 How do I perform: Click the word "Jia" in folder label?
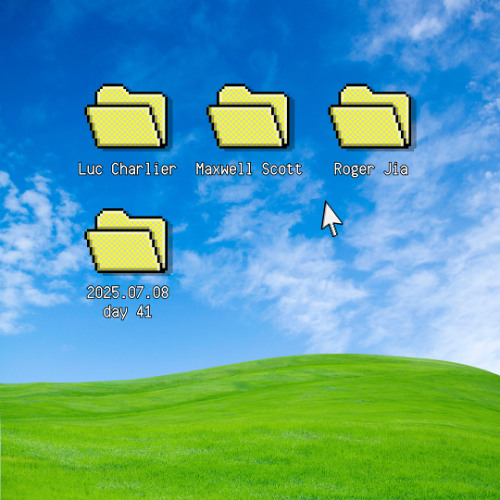(396, 169)
